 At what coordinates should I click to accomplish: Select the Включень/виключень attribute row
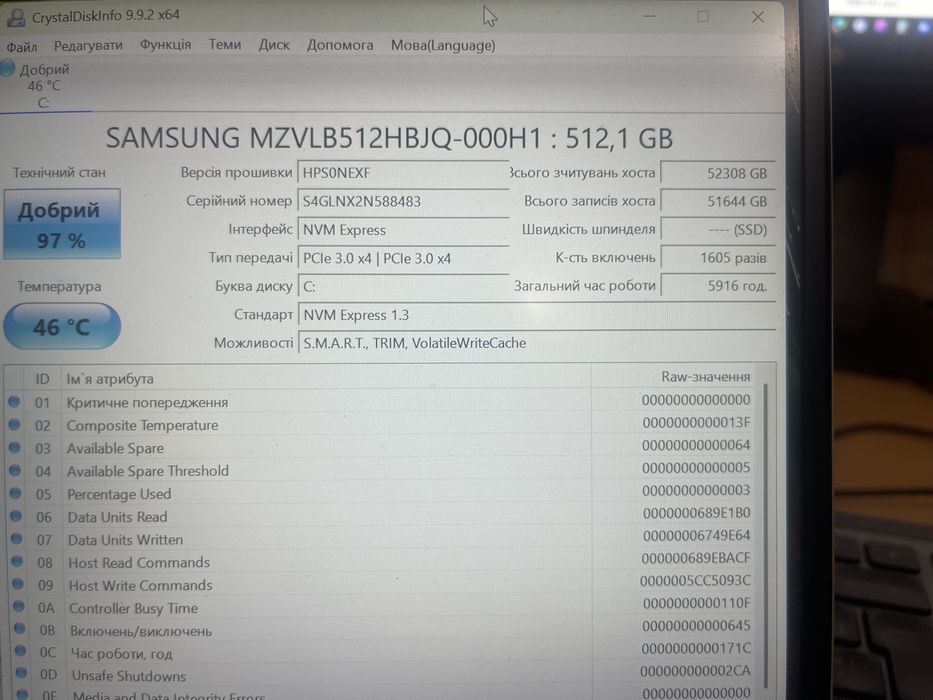click(x=381, y=629)
